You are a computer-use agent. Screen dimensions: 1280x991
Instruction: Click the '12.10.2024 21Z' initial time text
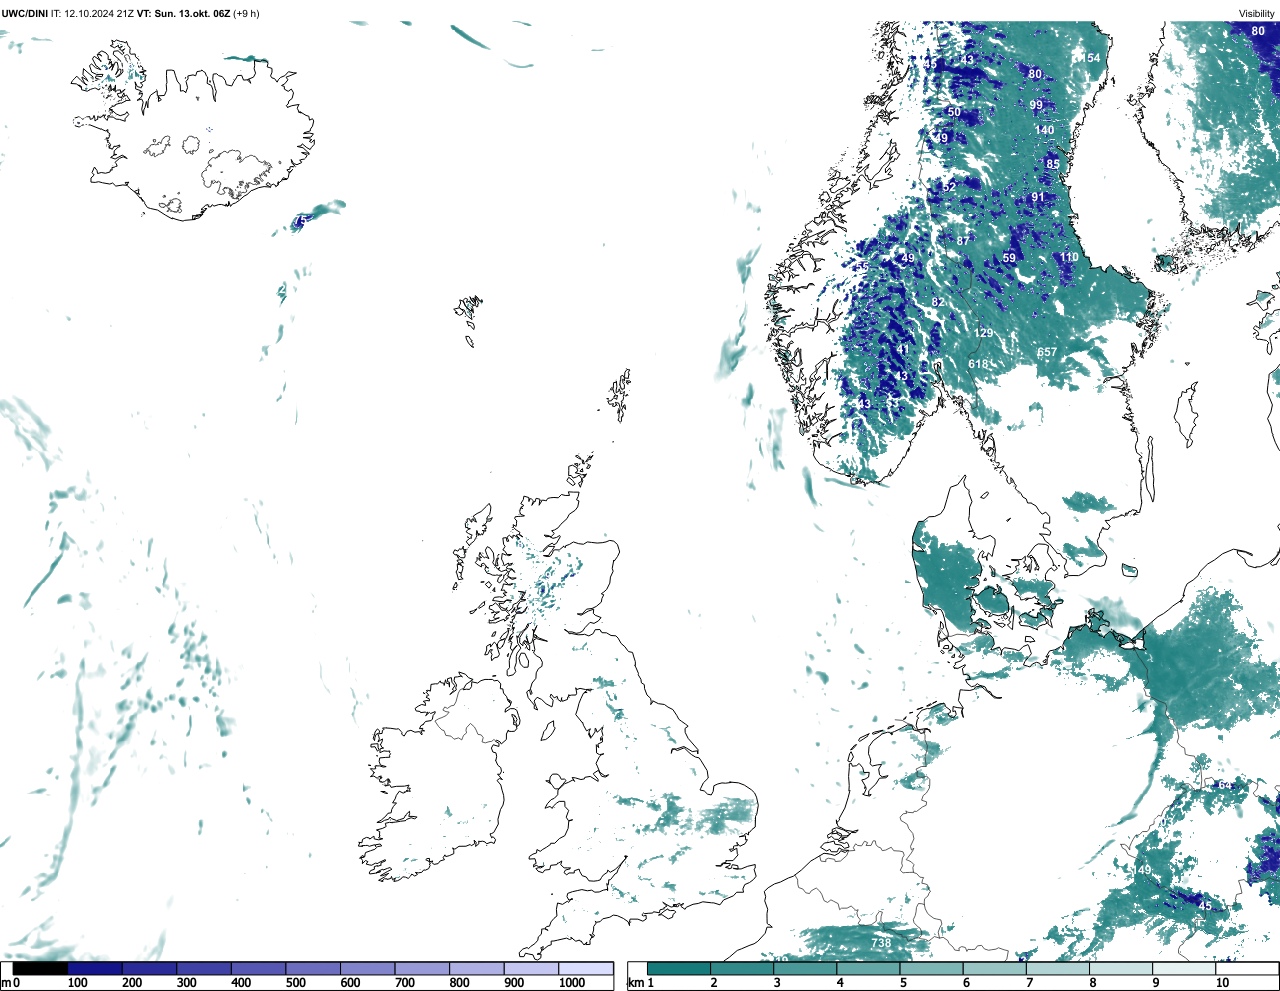point(99,14)
